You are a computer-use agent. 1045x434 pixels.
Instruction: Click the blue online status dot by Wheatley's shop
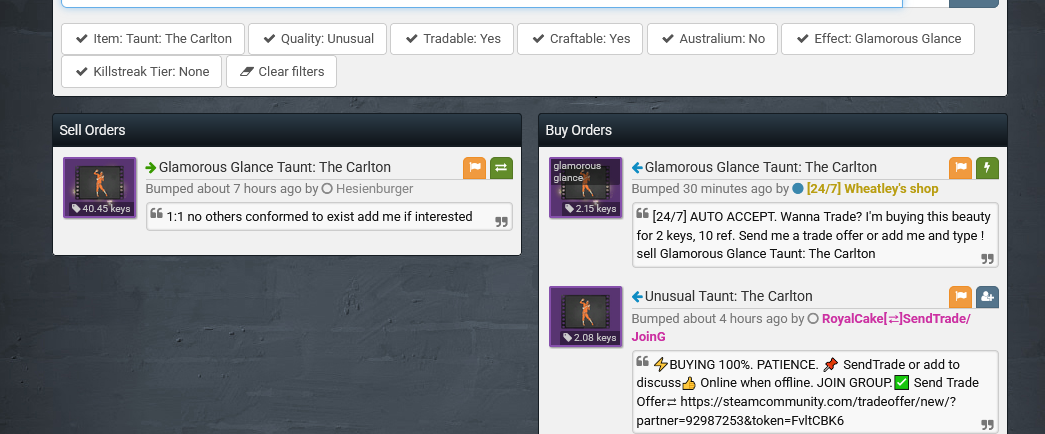point(798,189)
